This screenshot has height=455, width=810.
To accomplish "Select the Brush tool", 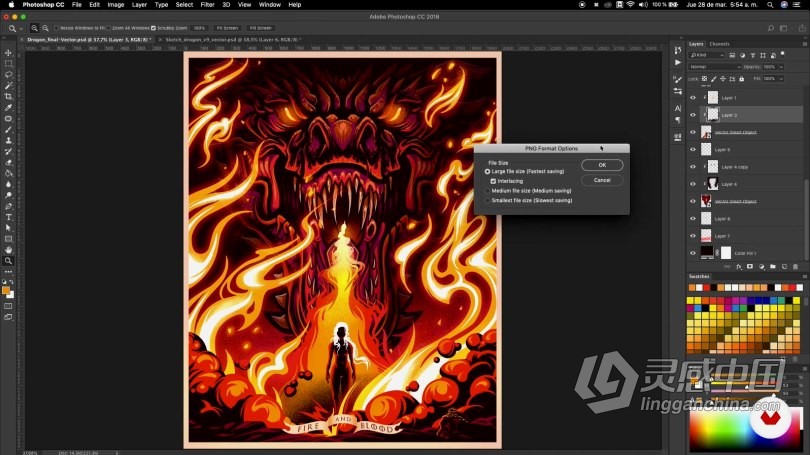I will coord(8,130).
